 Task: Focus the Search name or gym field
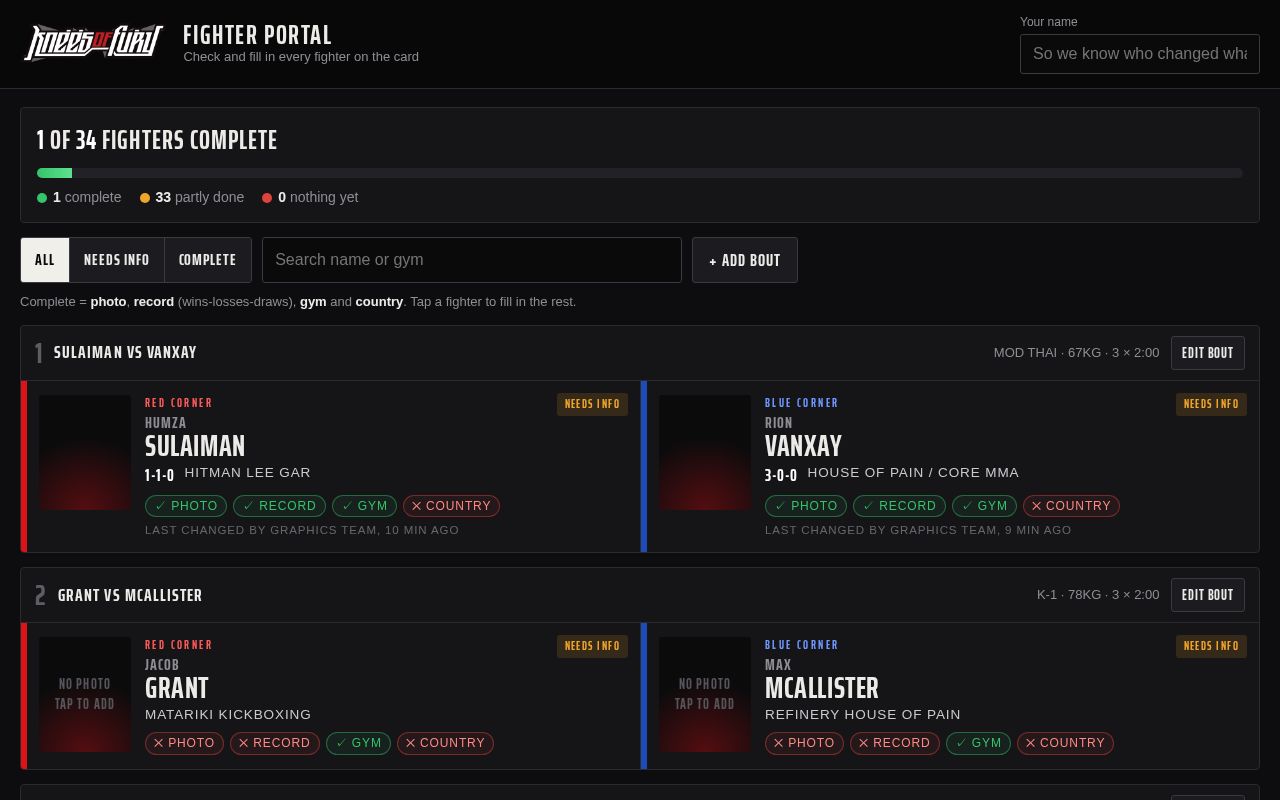pyautogui.click(x=472, y=260)
